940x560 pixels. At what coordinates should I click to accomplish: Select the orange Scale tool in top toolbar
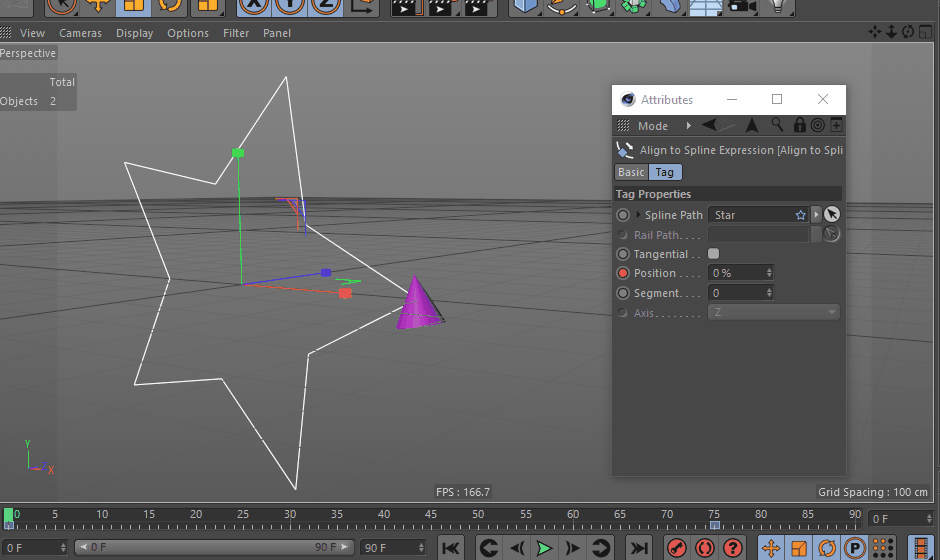tap(133, 5)
